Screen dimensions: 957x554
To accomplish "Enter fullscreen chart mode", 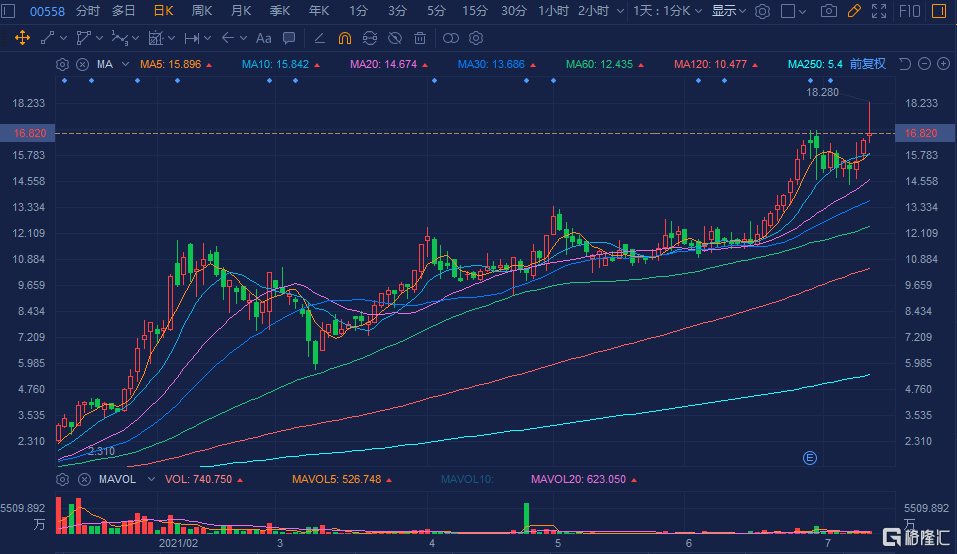I will point(878,11).
